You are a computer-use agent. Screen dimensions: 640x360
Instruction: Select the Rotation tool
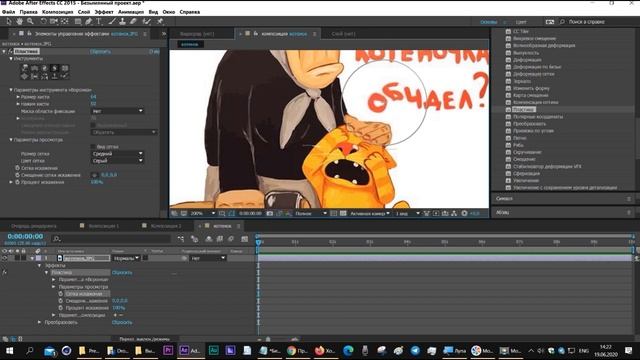pos(43,21)
